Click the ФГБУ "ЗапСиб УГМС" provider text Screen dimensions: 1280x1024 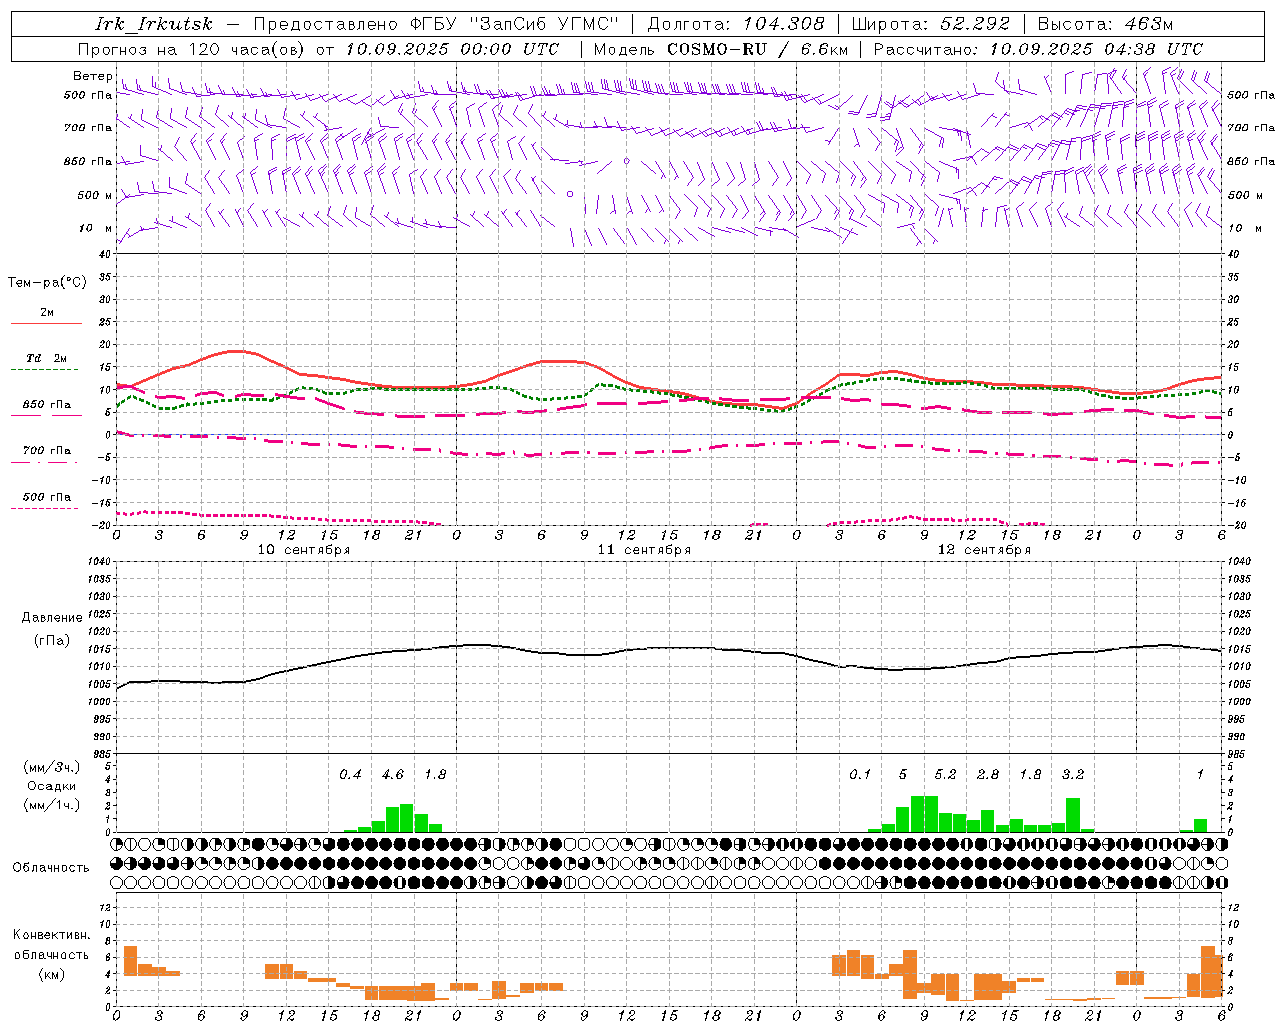click(x=515, y=24)
